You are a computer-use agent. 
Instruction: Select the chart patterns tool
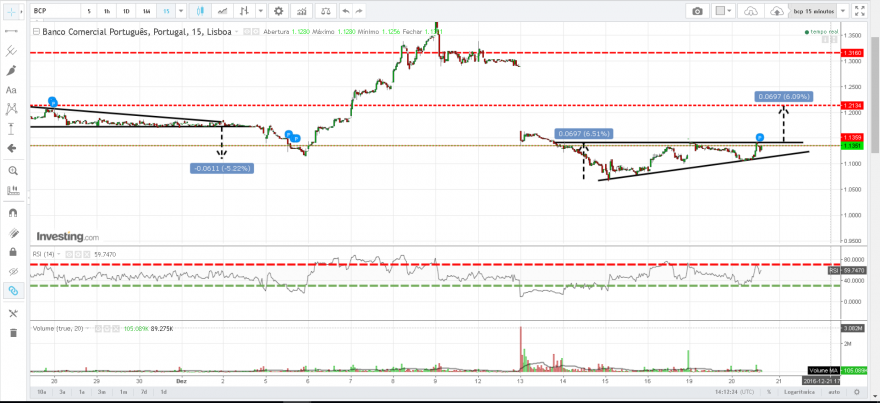click(11, 109)
